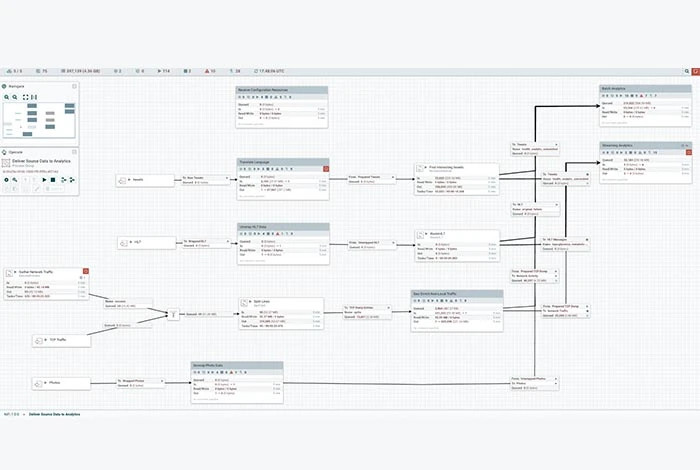Click Deliver Source Data to Analytics breadcrumb
The width and height of the screenshot is (700, 470).
point(54,415)
